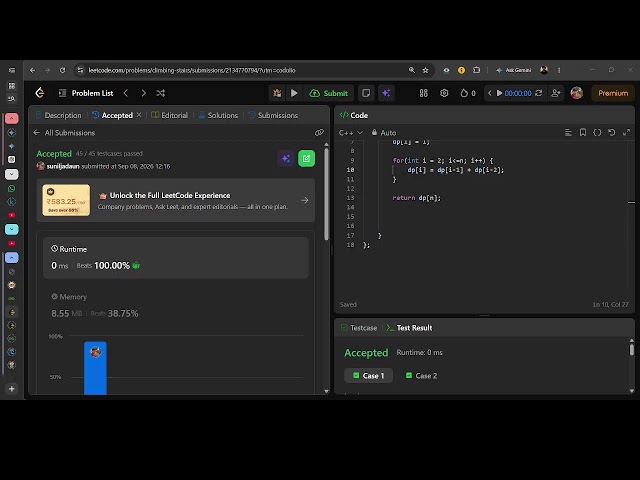Image resolution: width=640 pixels, height=480 pixels.
Task: Go back to All Submissions
Action: coord(64,133)
